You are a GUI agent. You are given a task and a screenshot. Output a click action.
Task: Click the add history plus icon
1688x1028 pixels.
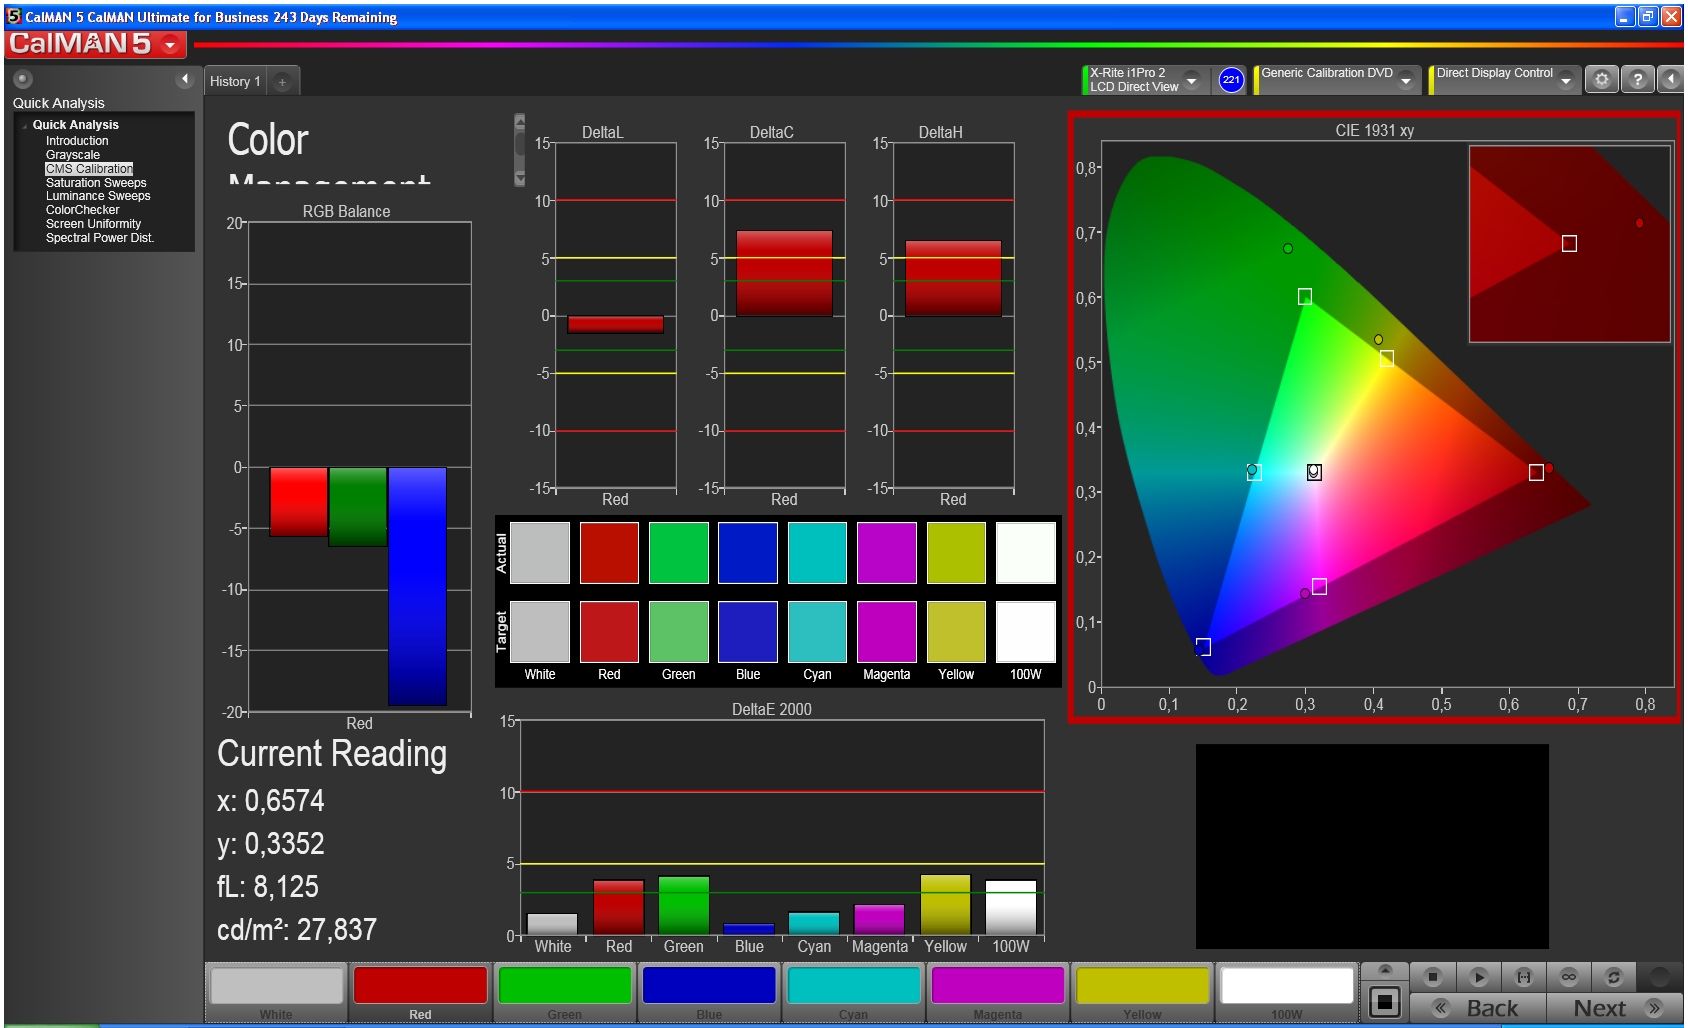pyautogui.click(x=283, y=82)
